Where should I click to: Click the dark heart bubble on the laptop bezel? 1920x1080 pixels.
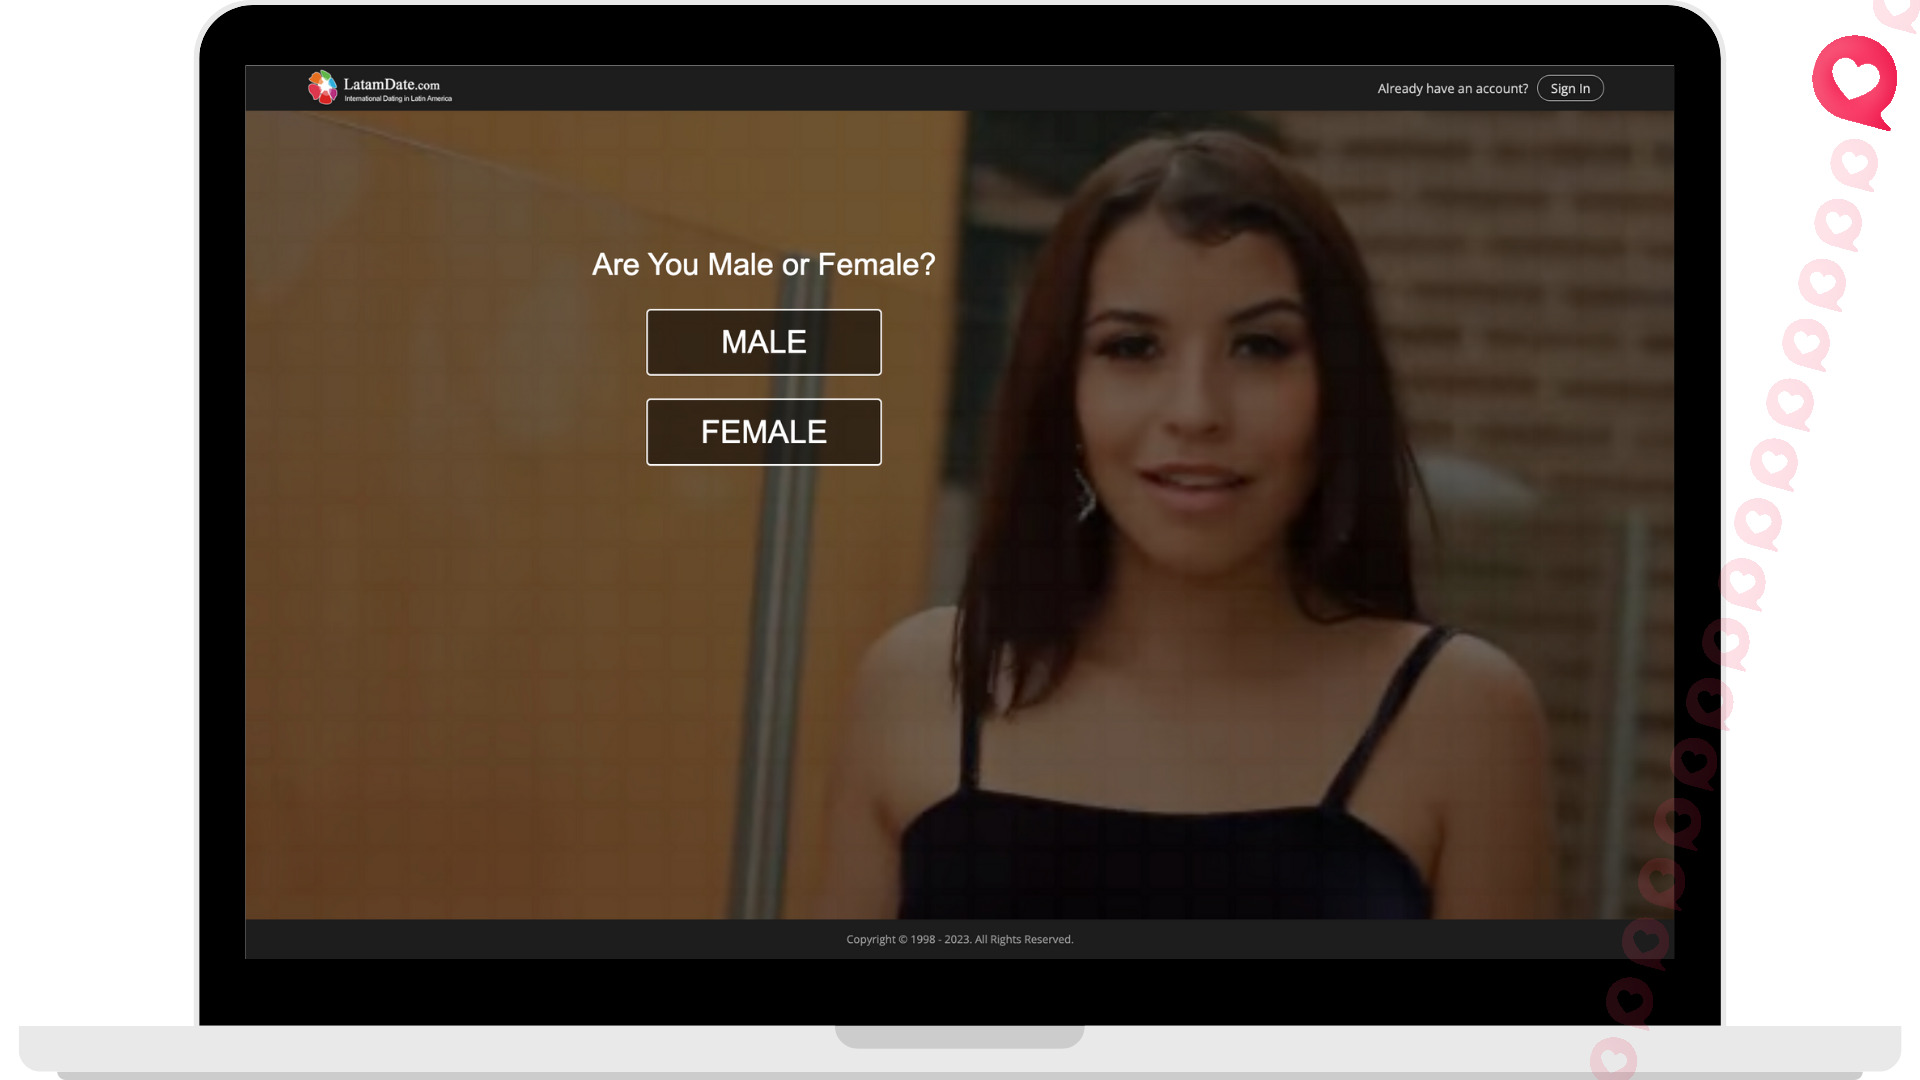tap(1629, 1000)
